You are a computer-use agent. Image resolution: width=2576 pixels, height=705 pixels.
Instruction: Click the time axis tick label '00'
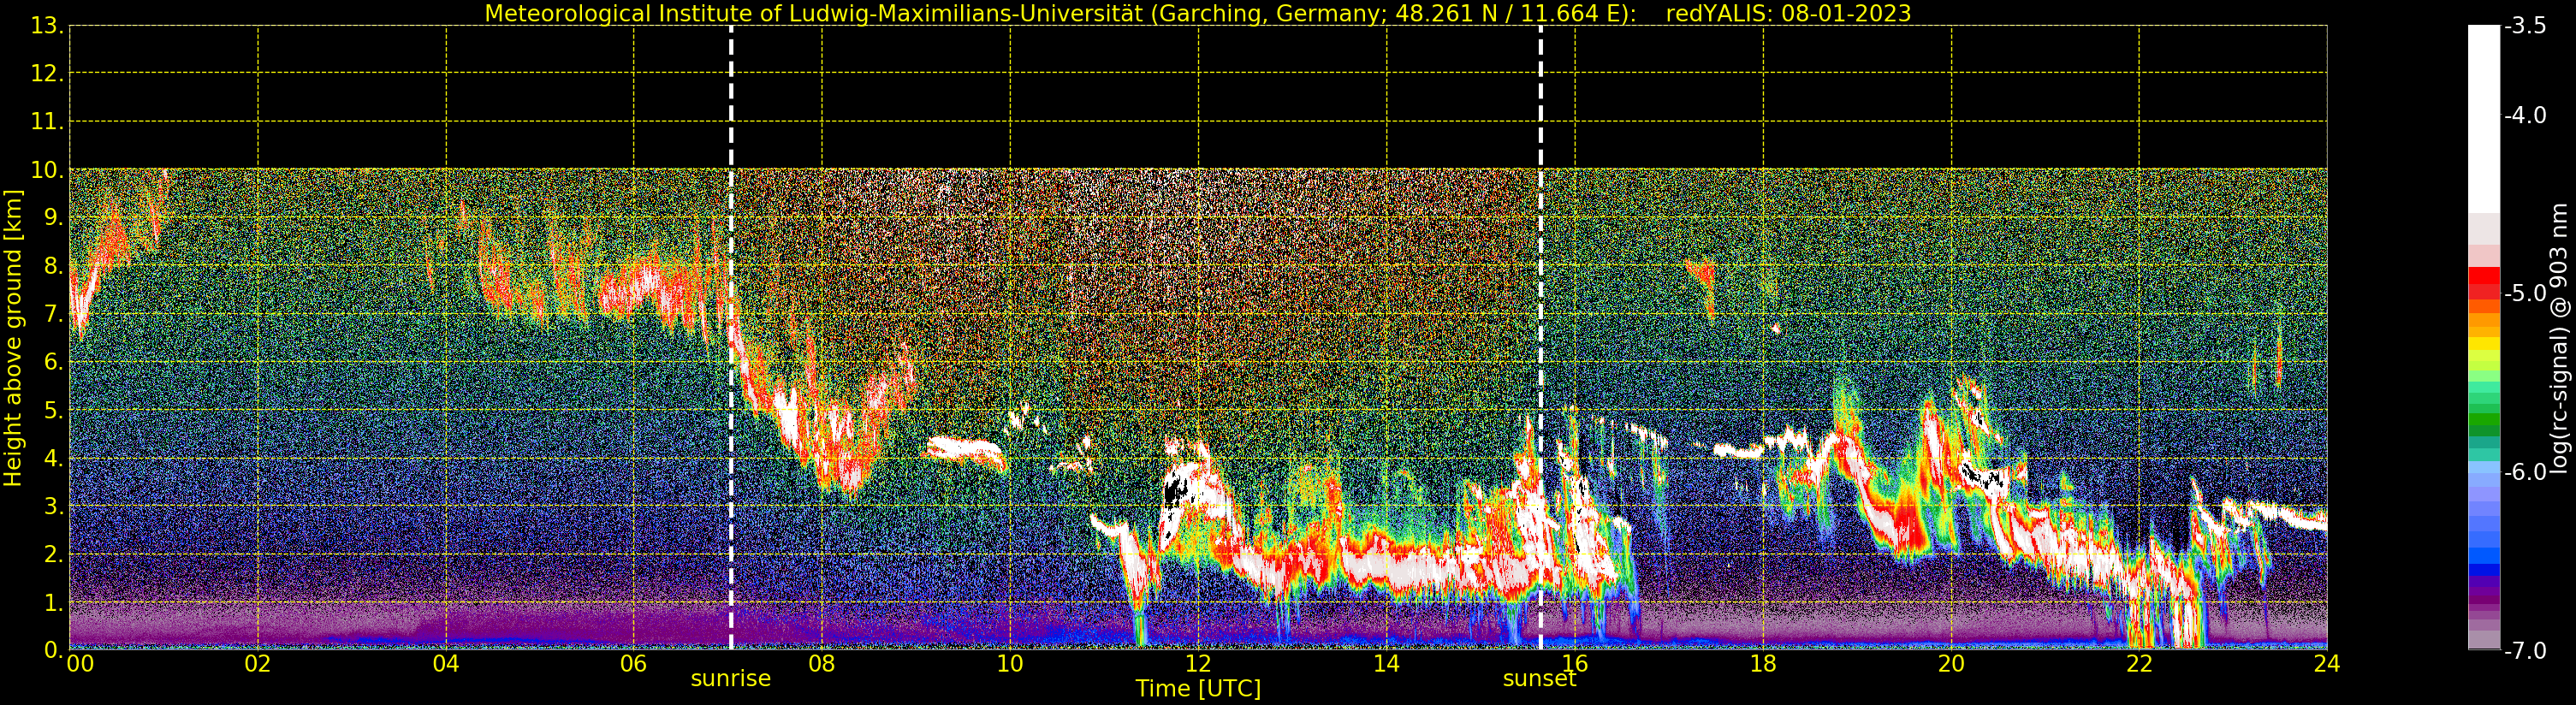tap(80, 663)
